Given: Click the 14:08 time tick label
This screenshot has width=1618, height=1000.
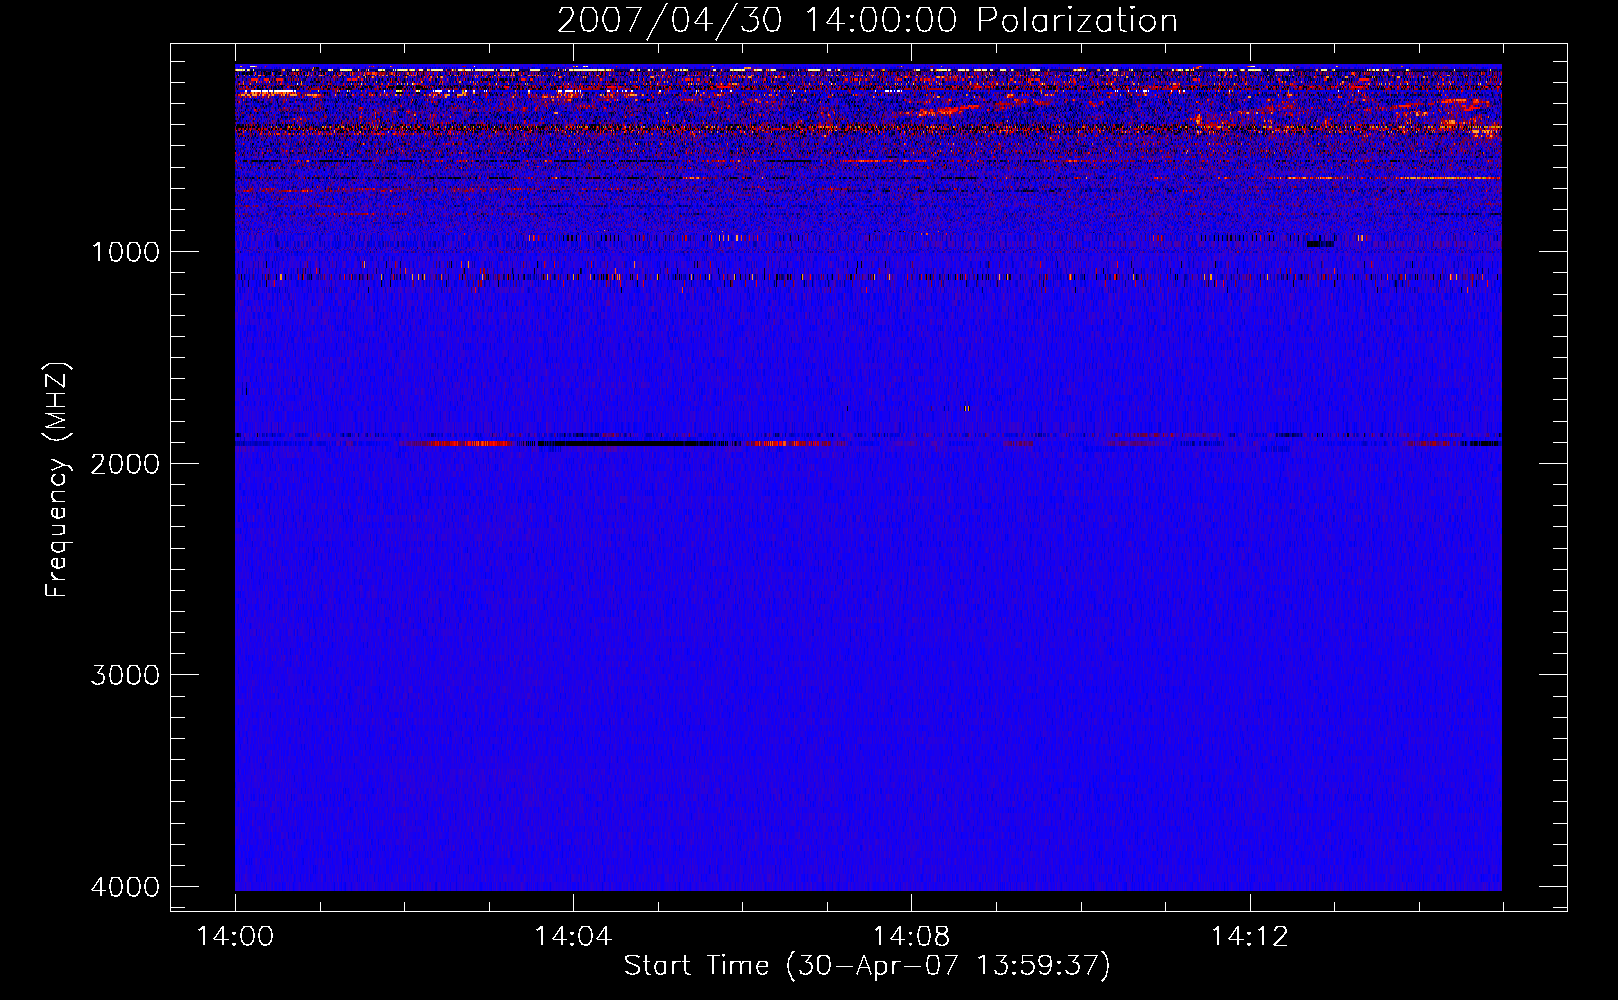Looking at the screenshot, I should click(911, 937).
